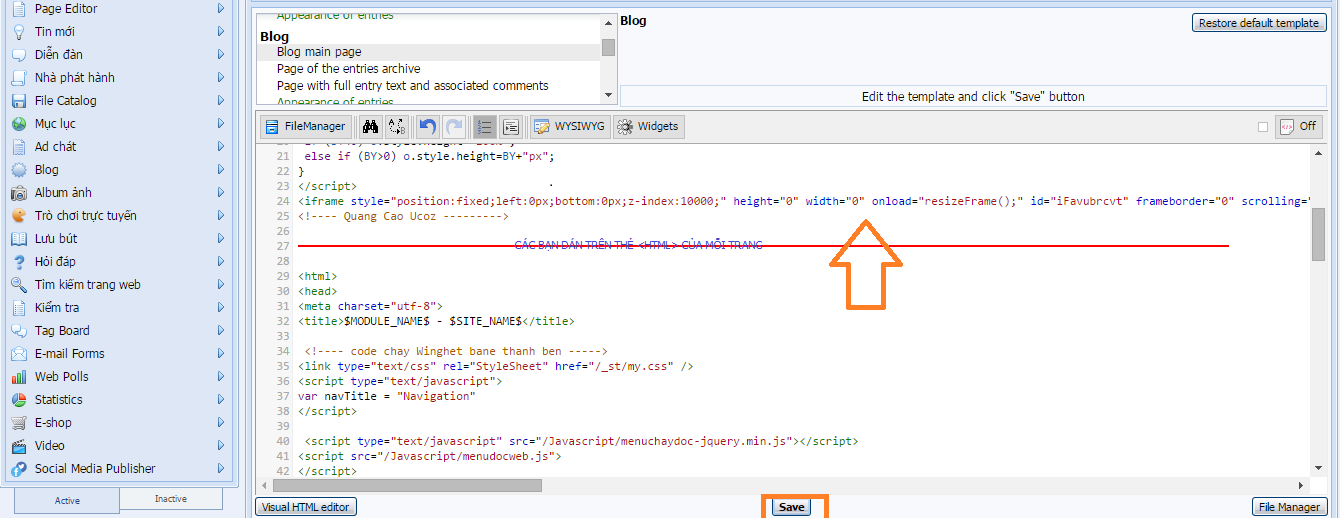The image size is (1340, 520).
Task: Expand the Tin mới submenu arrow
Action: tap(221, 31)
